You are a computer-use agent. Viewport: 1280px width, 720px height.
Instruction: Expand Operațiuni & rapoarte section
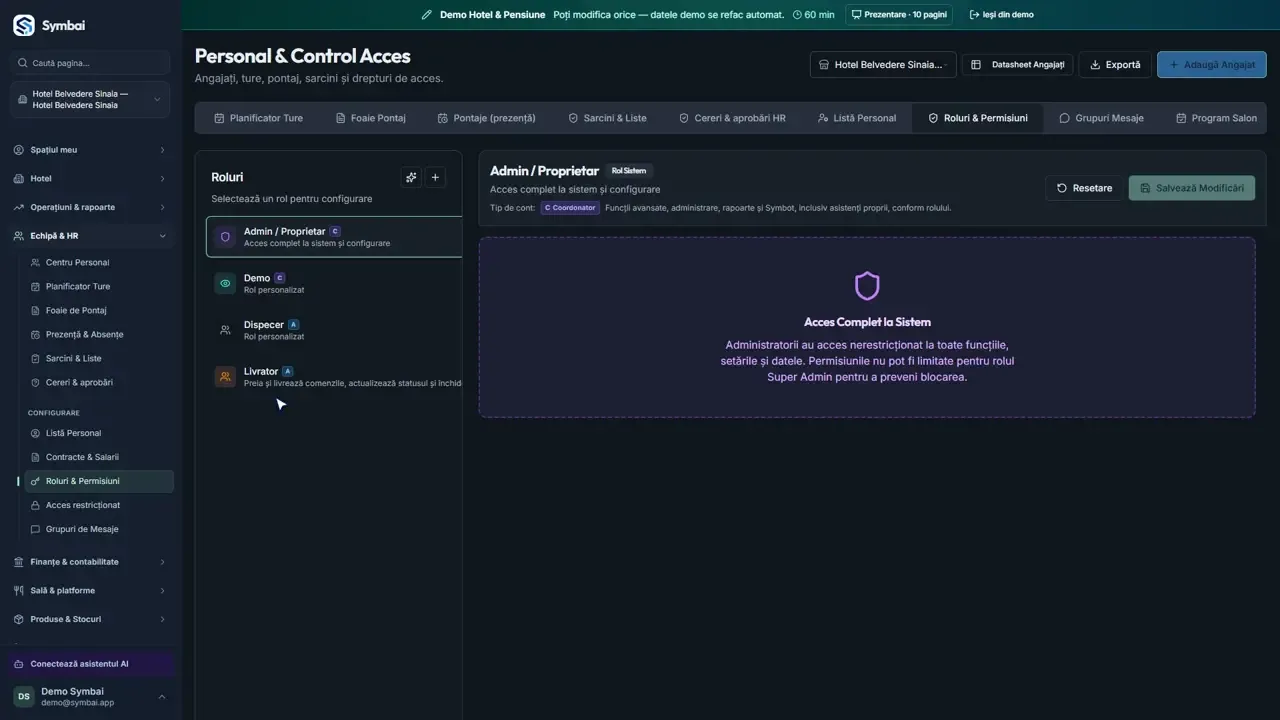pyautogui.click(x=90, y=207)
